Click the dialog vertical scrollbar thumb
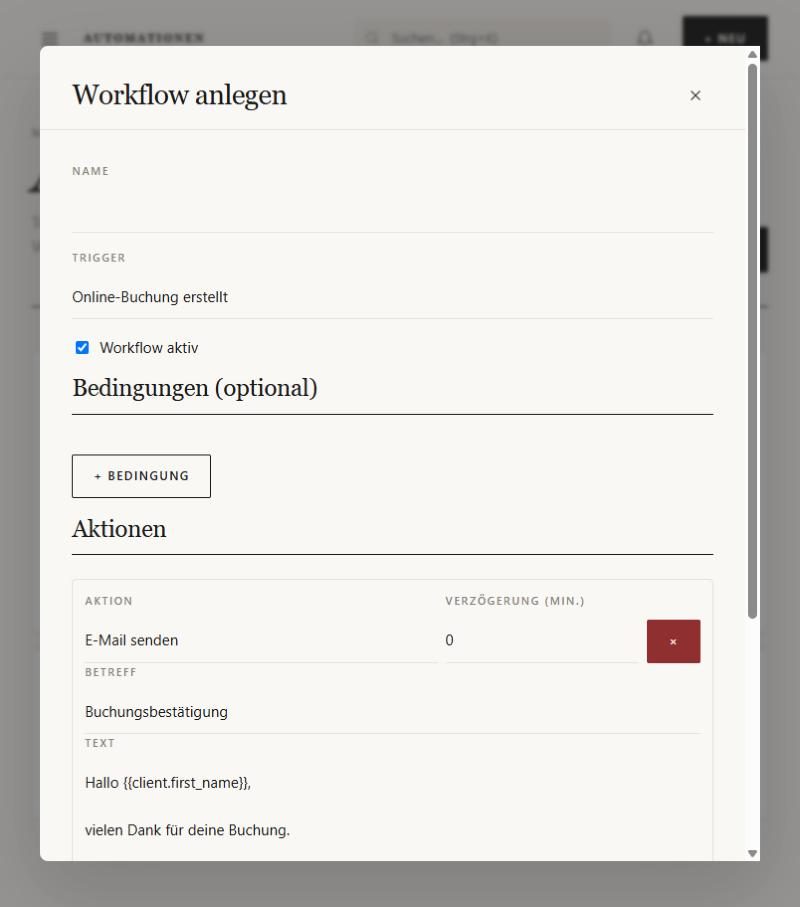The height and width of the screenshot is (907, 800). (x=752, y=341)
